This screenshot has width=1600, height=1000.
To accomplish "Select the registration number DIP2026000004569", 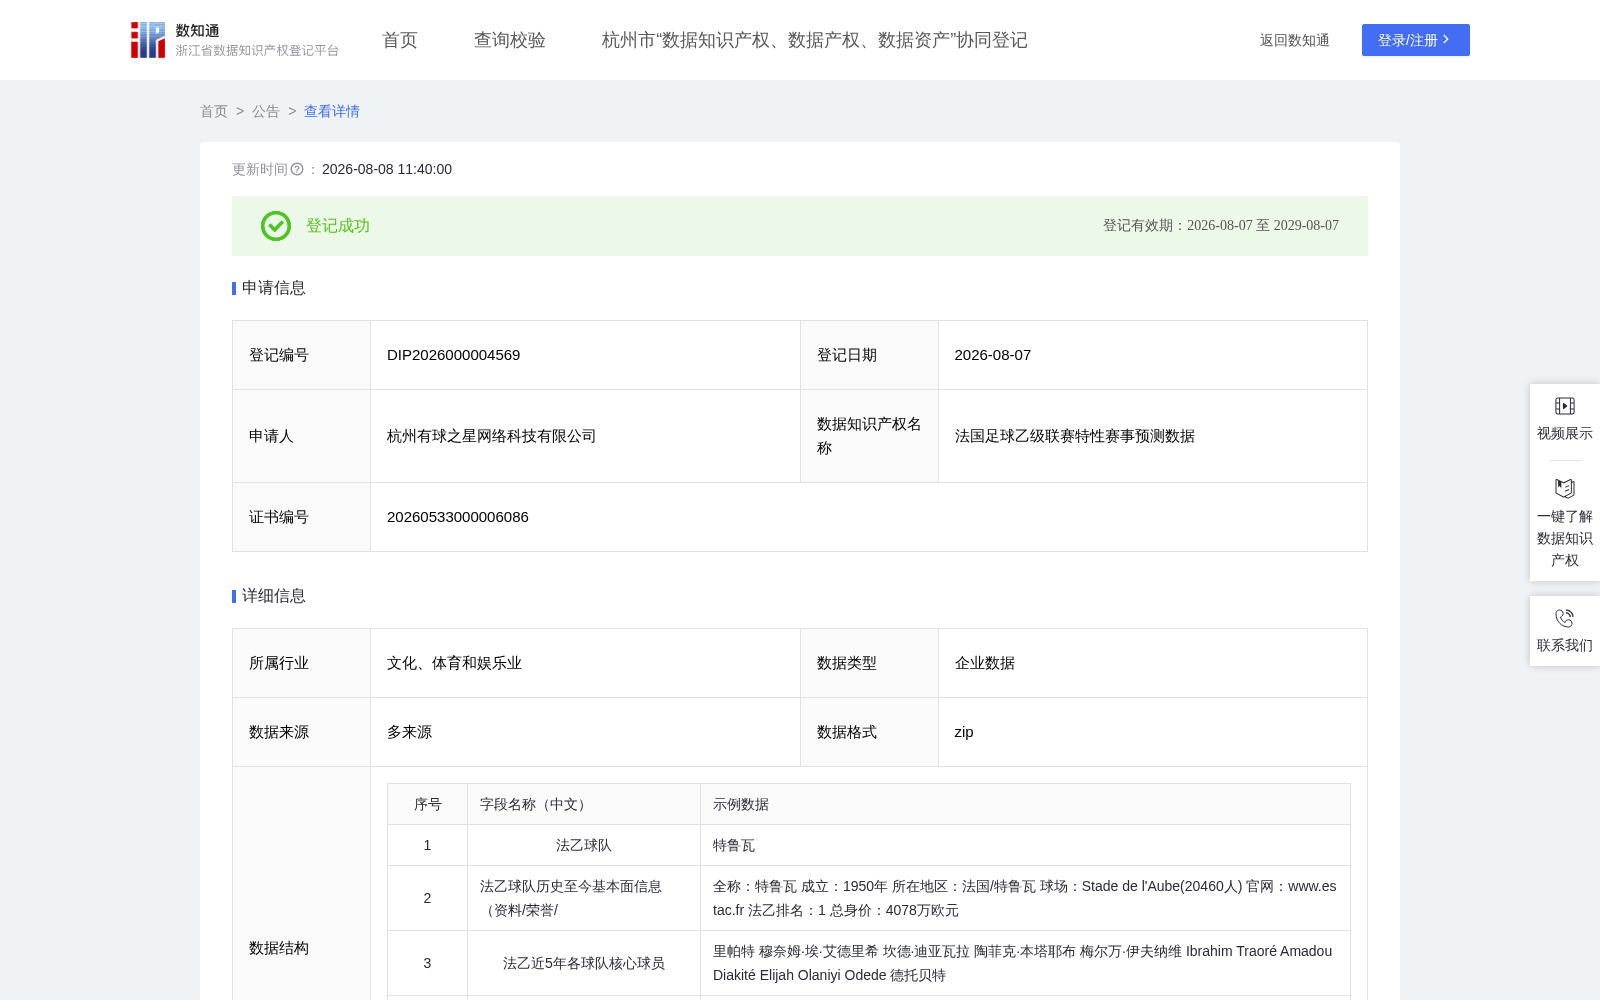I will [454, 355].
